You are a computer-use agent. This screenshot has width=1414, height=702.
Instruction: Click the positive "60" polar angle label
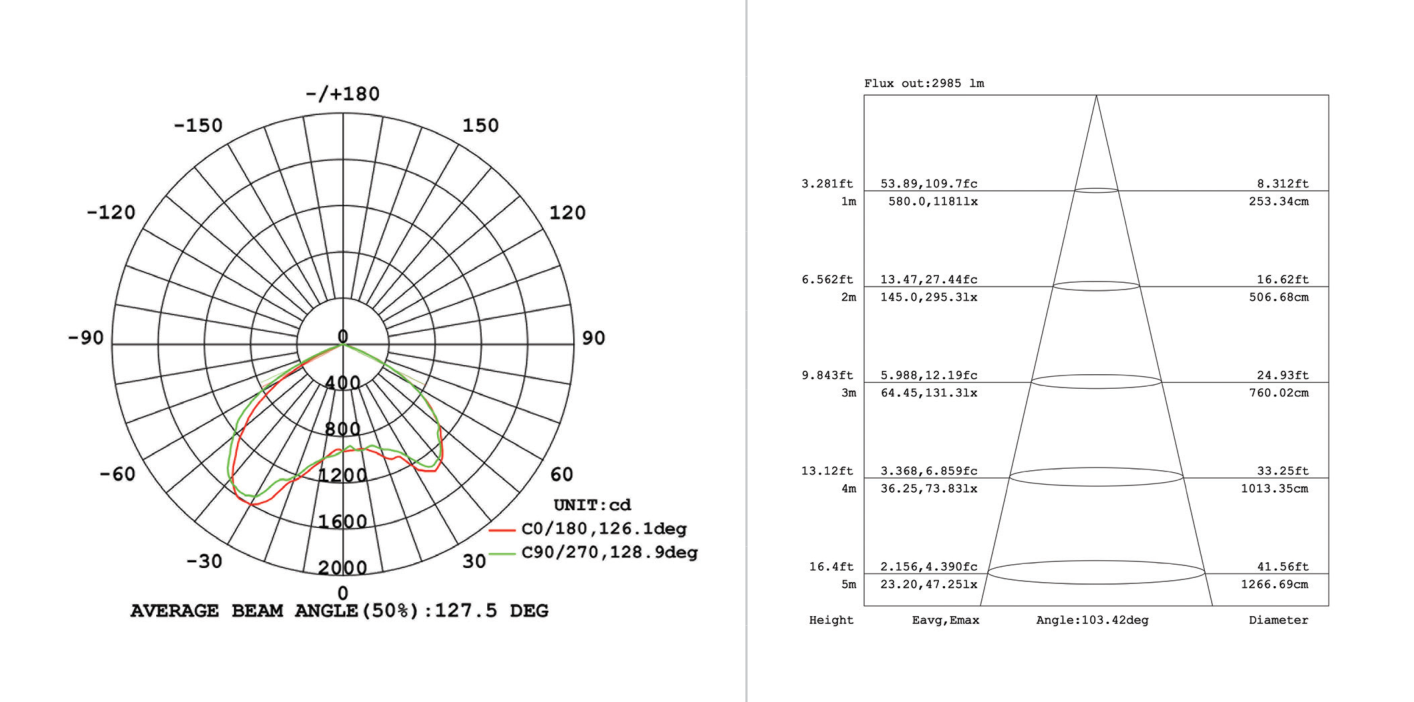tap(561, 474)
